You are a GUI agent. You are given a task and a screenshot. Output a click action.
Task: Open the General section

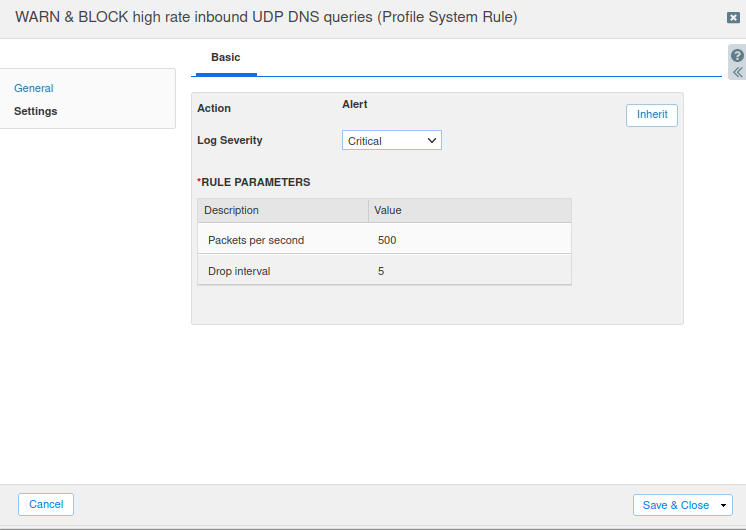tap(34, 88)
